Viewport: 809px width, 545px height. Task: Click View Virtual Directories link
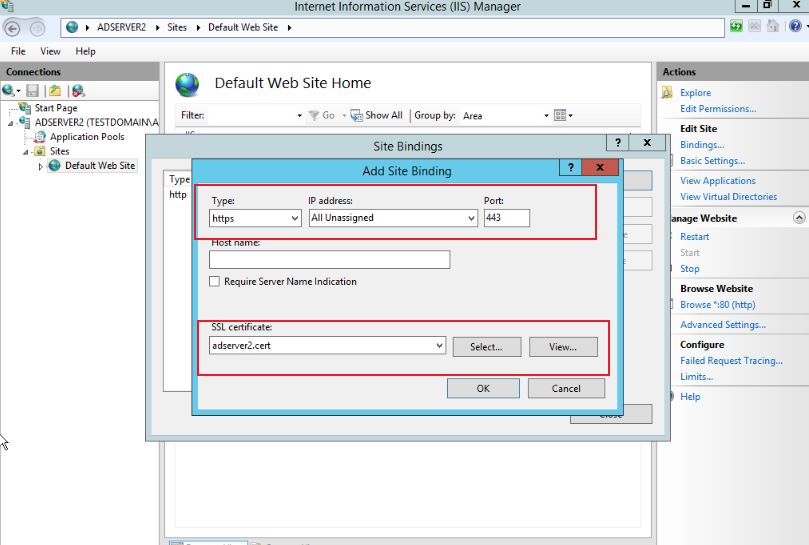click(729, 197)
